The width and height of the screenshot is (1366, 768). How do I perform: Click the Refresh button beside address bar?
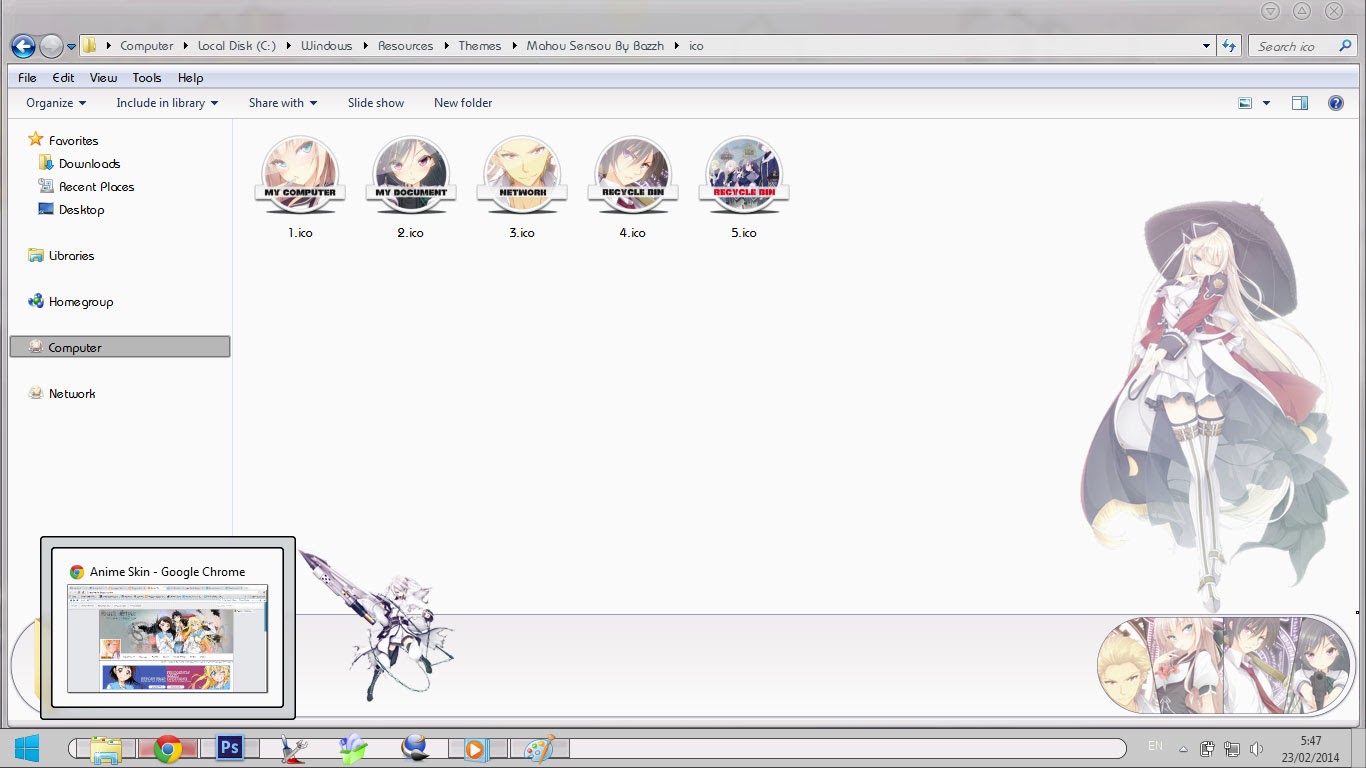(x=1230, y=45)
